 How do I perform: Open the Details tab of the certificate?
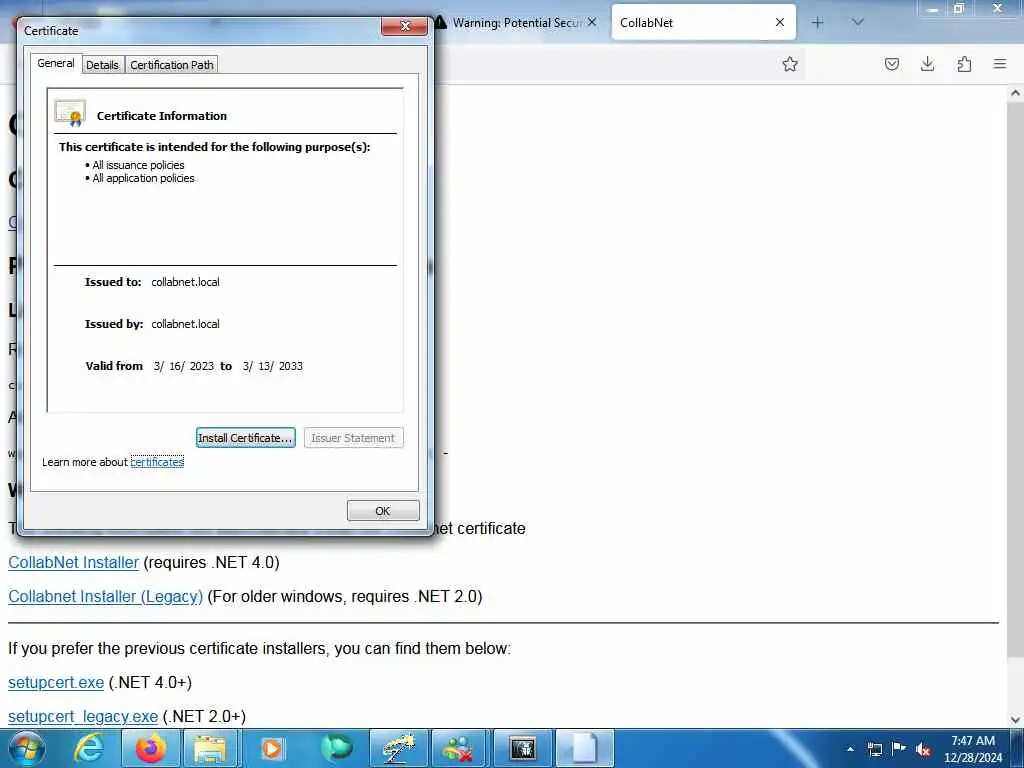[x=103, y=65]
